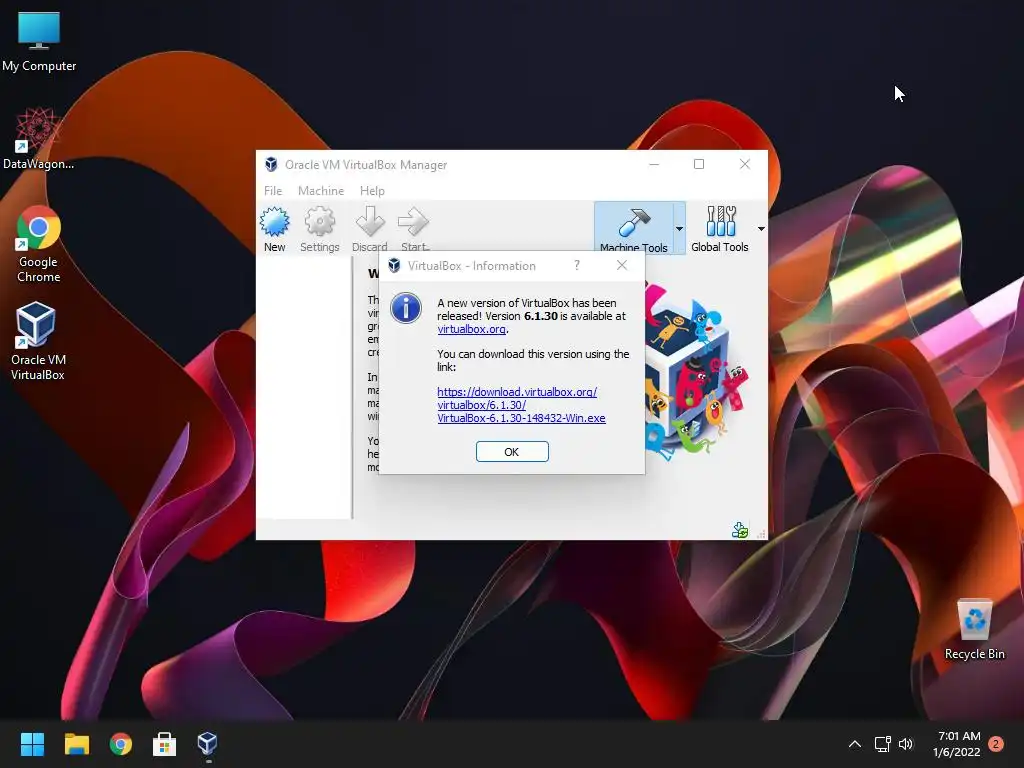This screenshot has width=1024, height=768.
Task: Click the network tray icon
Action: click(x=883, y=744)
